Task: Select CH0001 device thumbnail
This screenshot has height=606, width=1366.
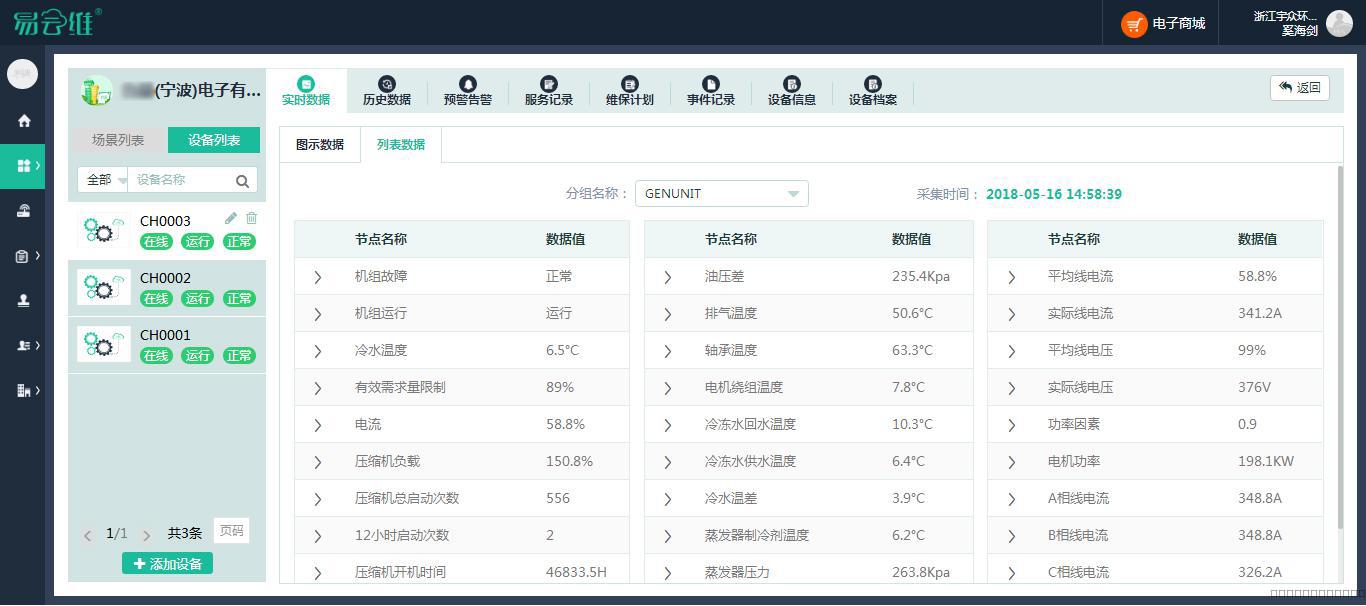Action: (x=104, y=344)
